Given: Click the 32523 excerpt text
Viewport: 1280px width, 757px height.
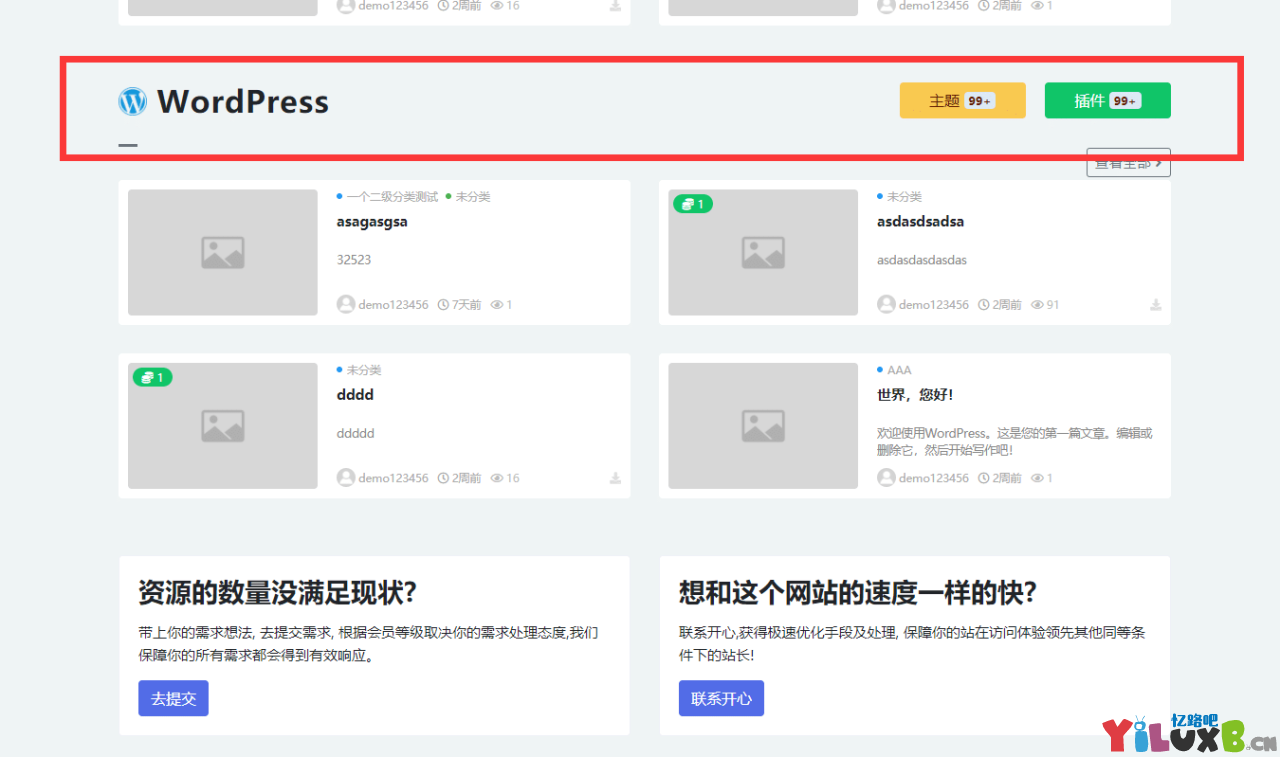Looking at the screenshot, I should [x=354, y=260].
